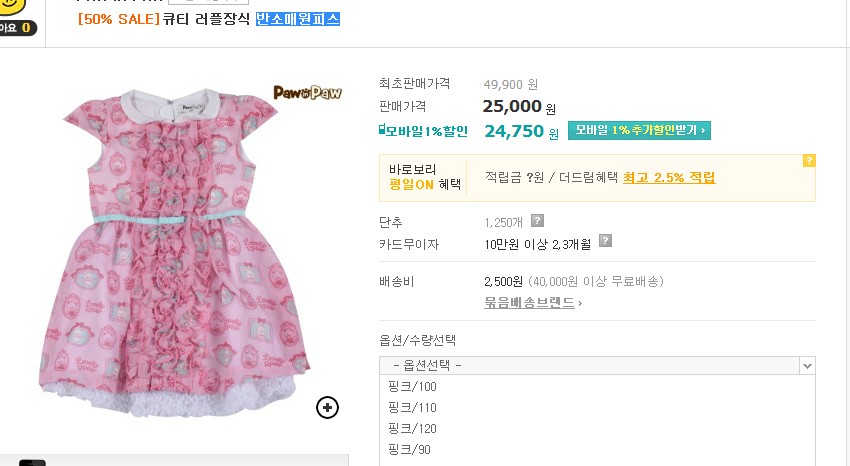Open the 최고 2.5% 적립 link
Screen dimensions: 850x466
click(x=669, y=178)
